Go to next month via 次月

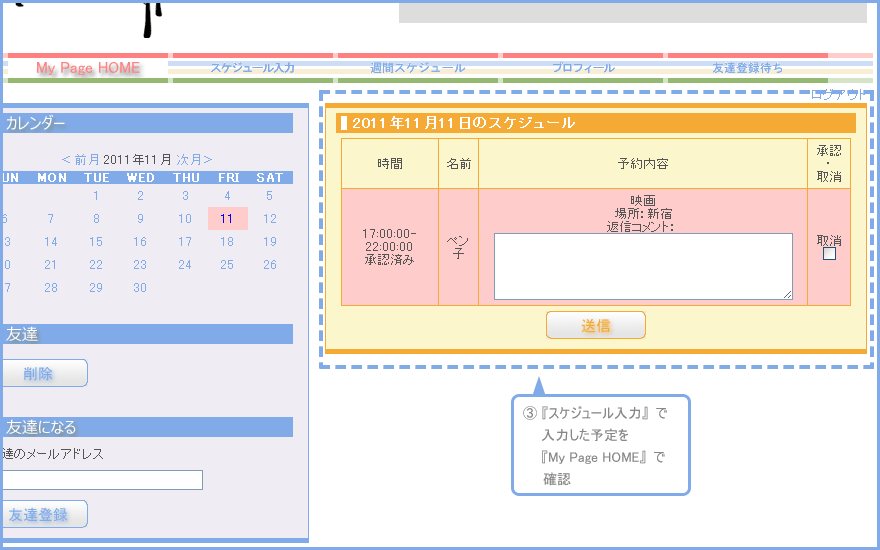[x=194, y=159]
